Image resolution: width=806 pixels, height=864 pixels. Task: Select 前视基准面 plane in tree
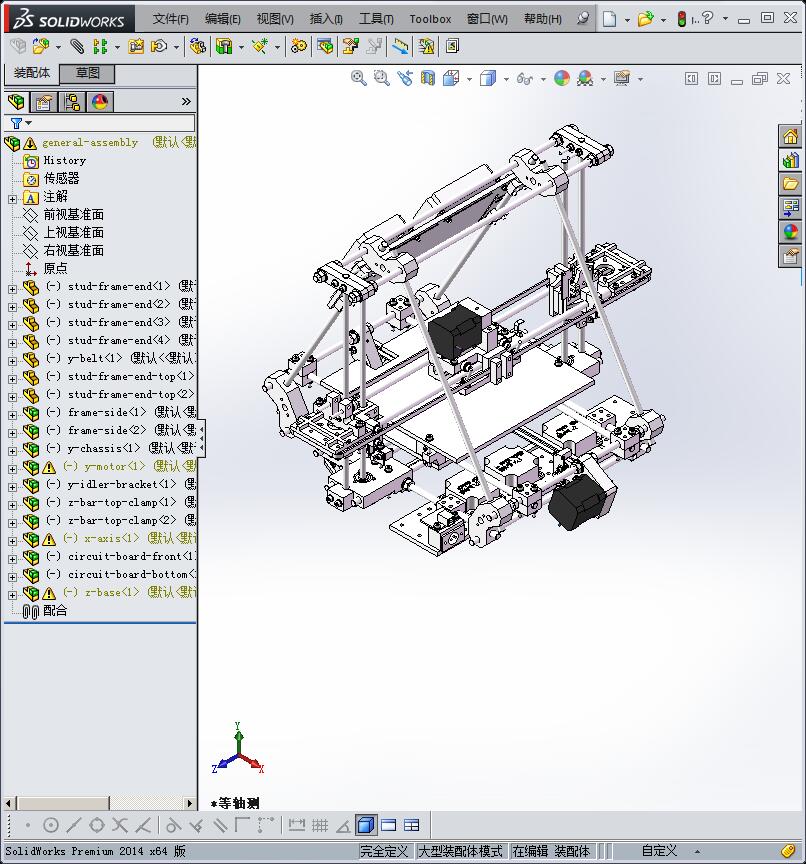pos(73,214)
